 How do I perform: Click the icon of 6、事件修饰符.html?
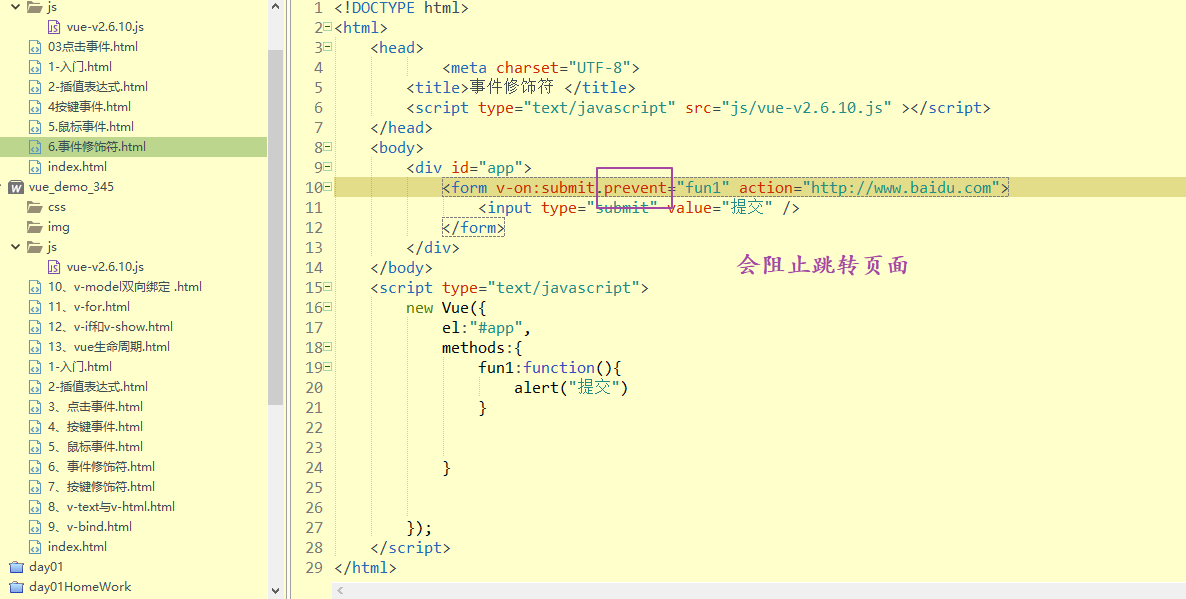coord(35,467)
